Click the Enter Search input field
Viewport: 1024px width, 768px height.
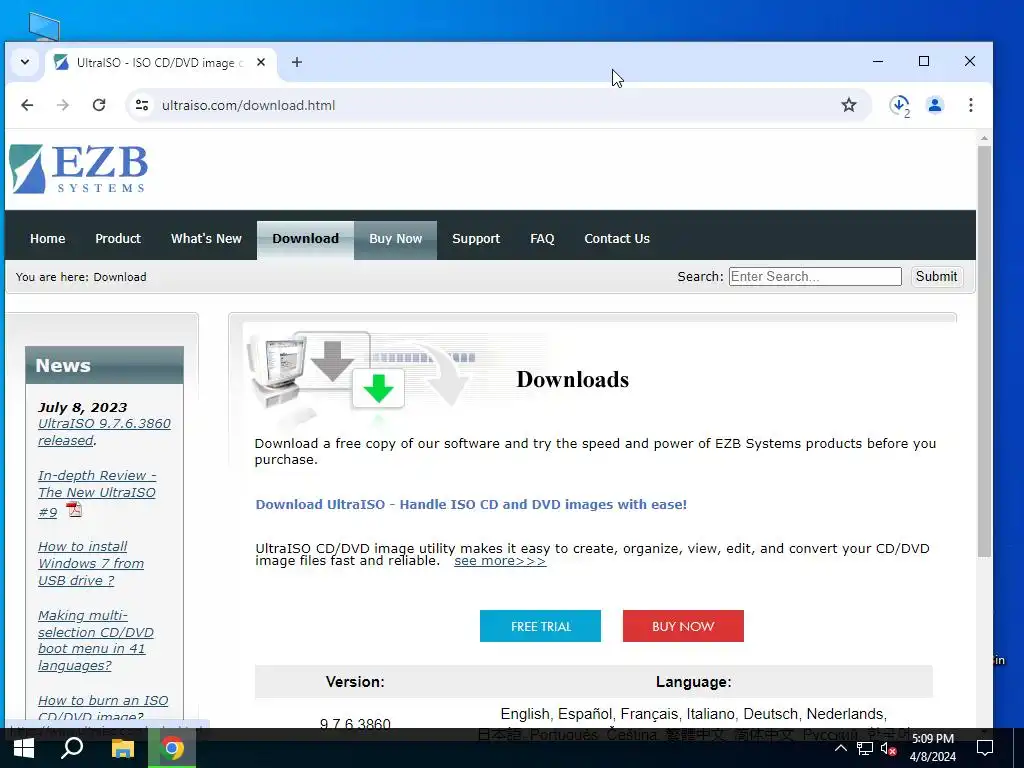click(x=815, y=276)
